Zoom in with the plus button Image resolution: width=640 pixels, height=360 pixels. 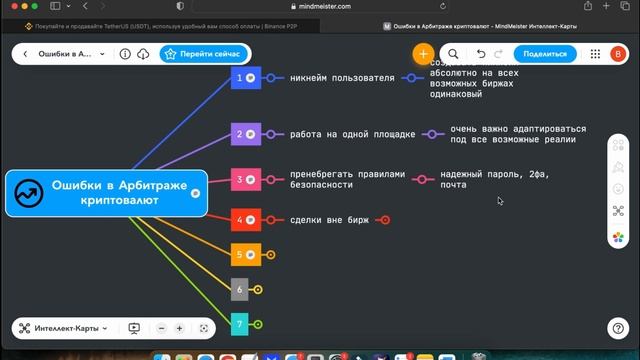tap(179, 328)
